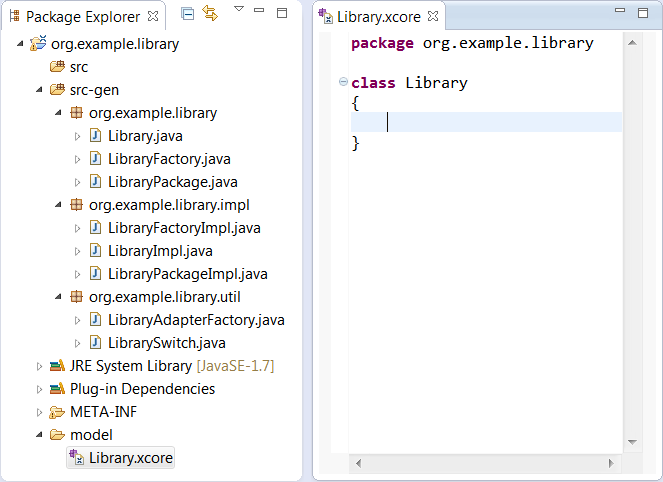Collapse the org.example.library.util package
The width and height of the screenshot is (663, 482).
tap(58, 297)
